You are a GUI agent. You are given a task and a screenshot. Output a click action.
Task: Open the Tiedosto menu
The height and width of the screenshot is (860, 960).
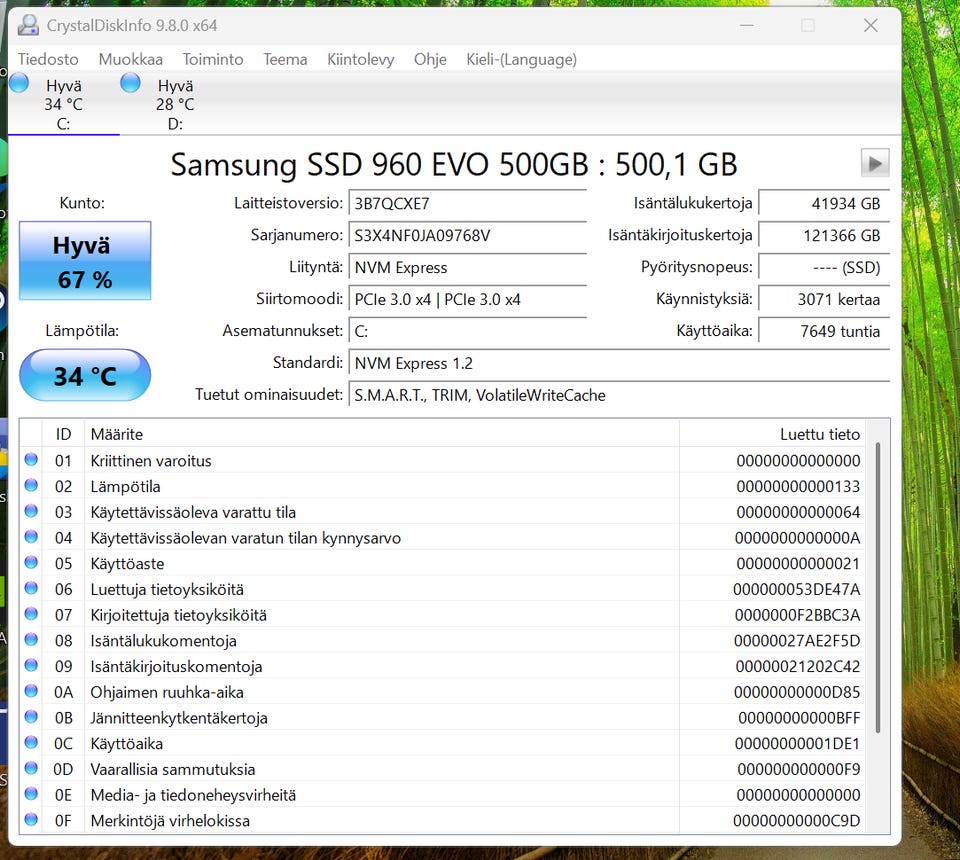pyautogui.click(x=48, y=59)
